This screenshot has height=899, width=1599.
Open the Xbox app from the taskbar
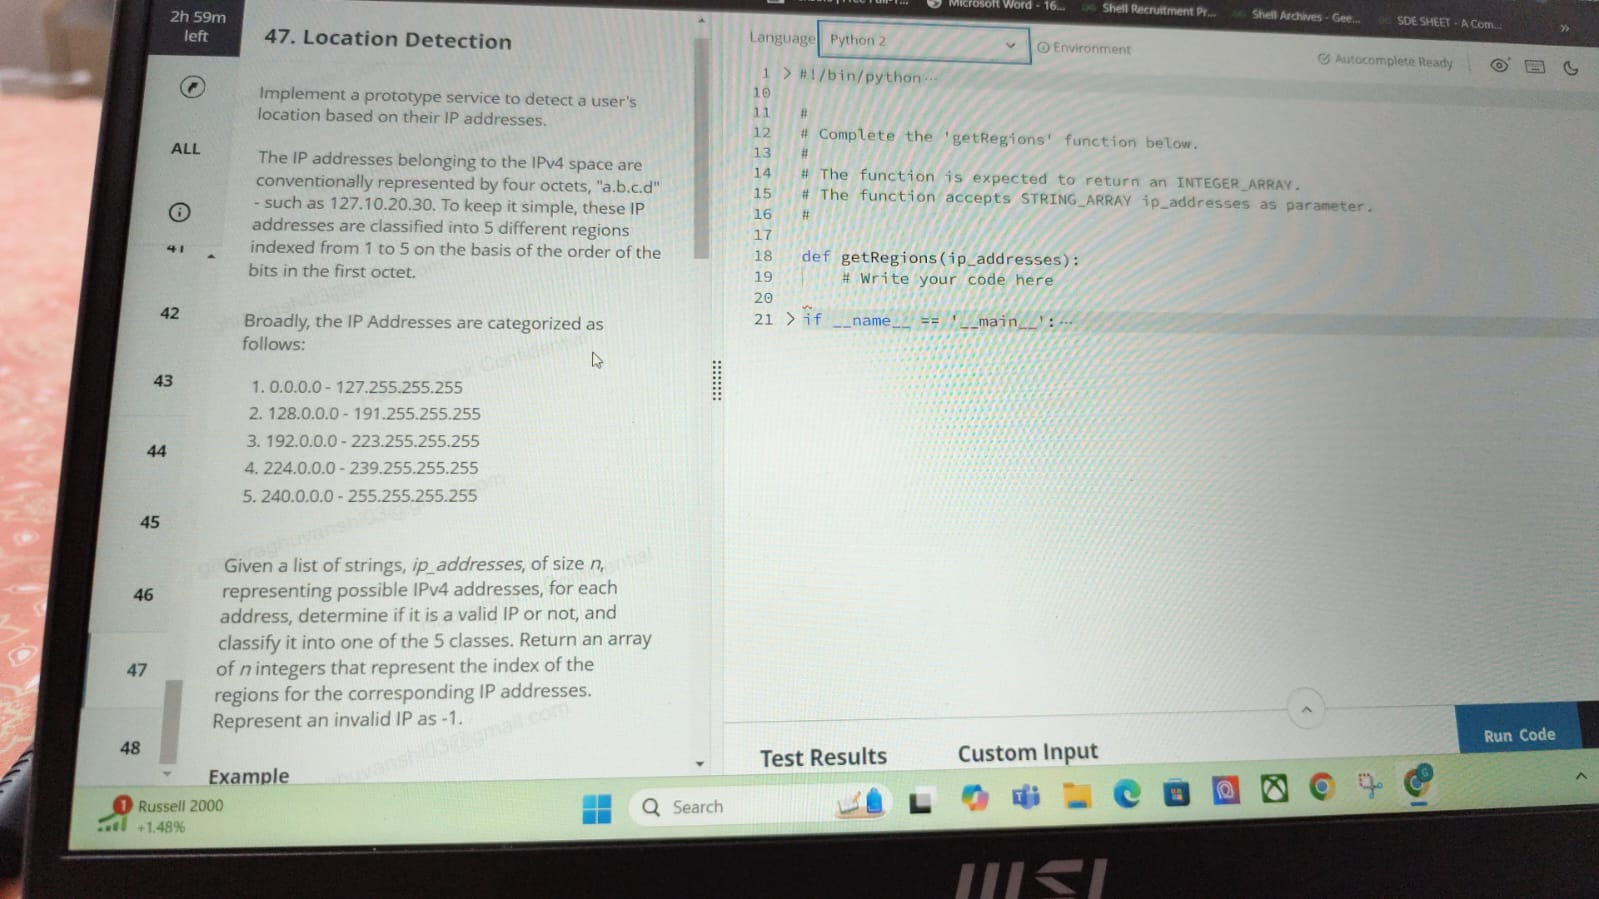pyautogui.click(x=1274, y=790)
